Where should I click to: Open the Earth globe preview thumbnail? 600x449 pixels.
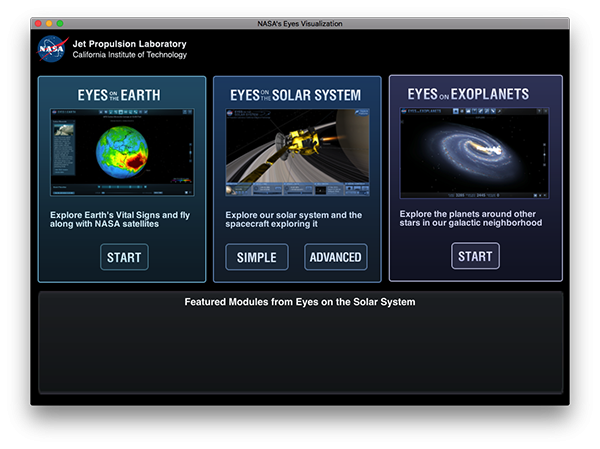[122, 152]
